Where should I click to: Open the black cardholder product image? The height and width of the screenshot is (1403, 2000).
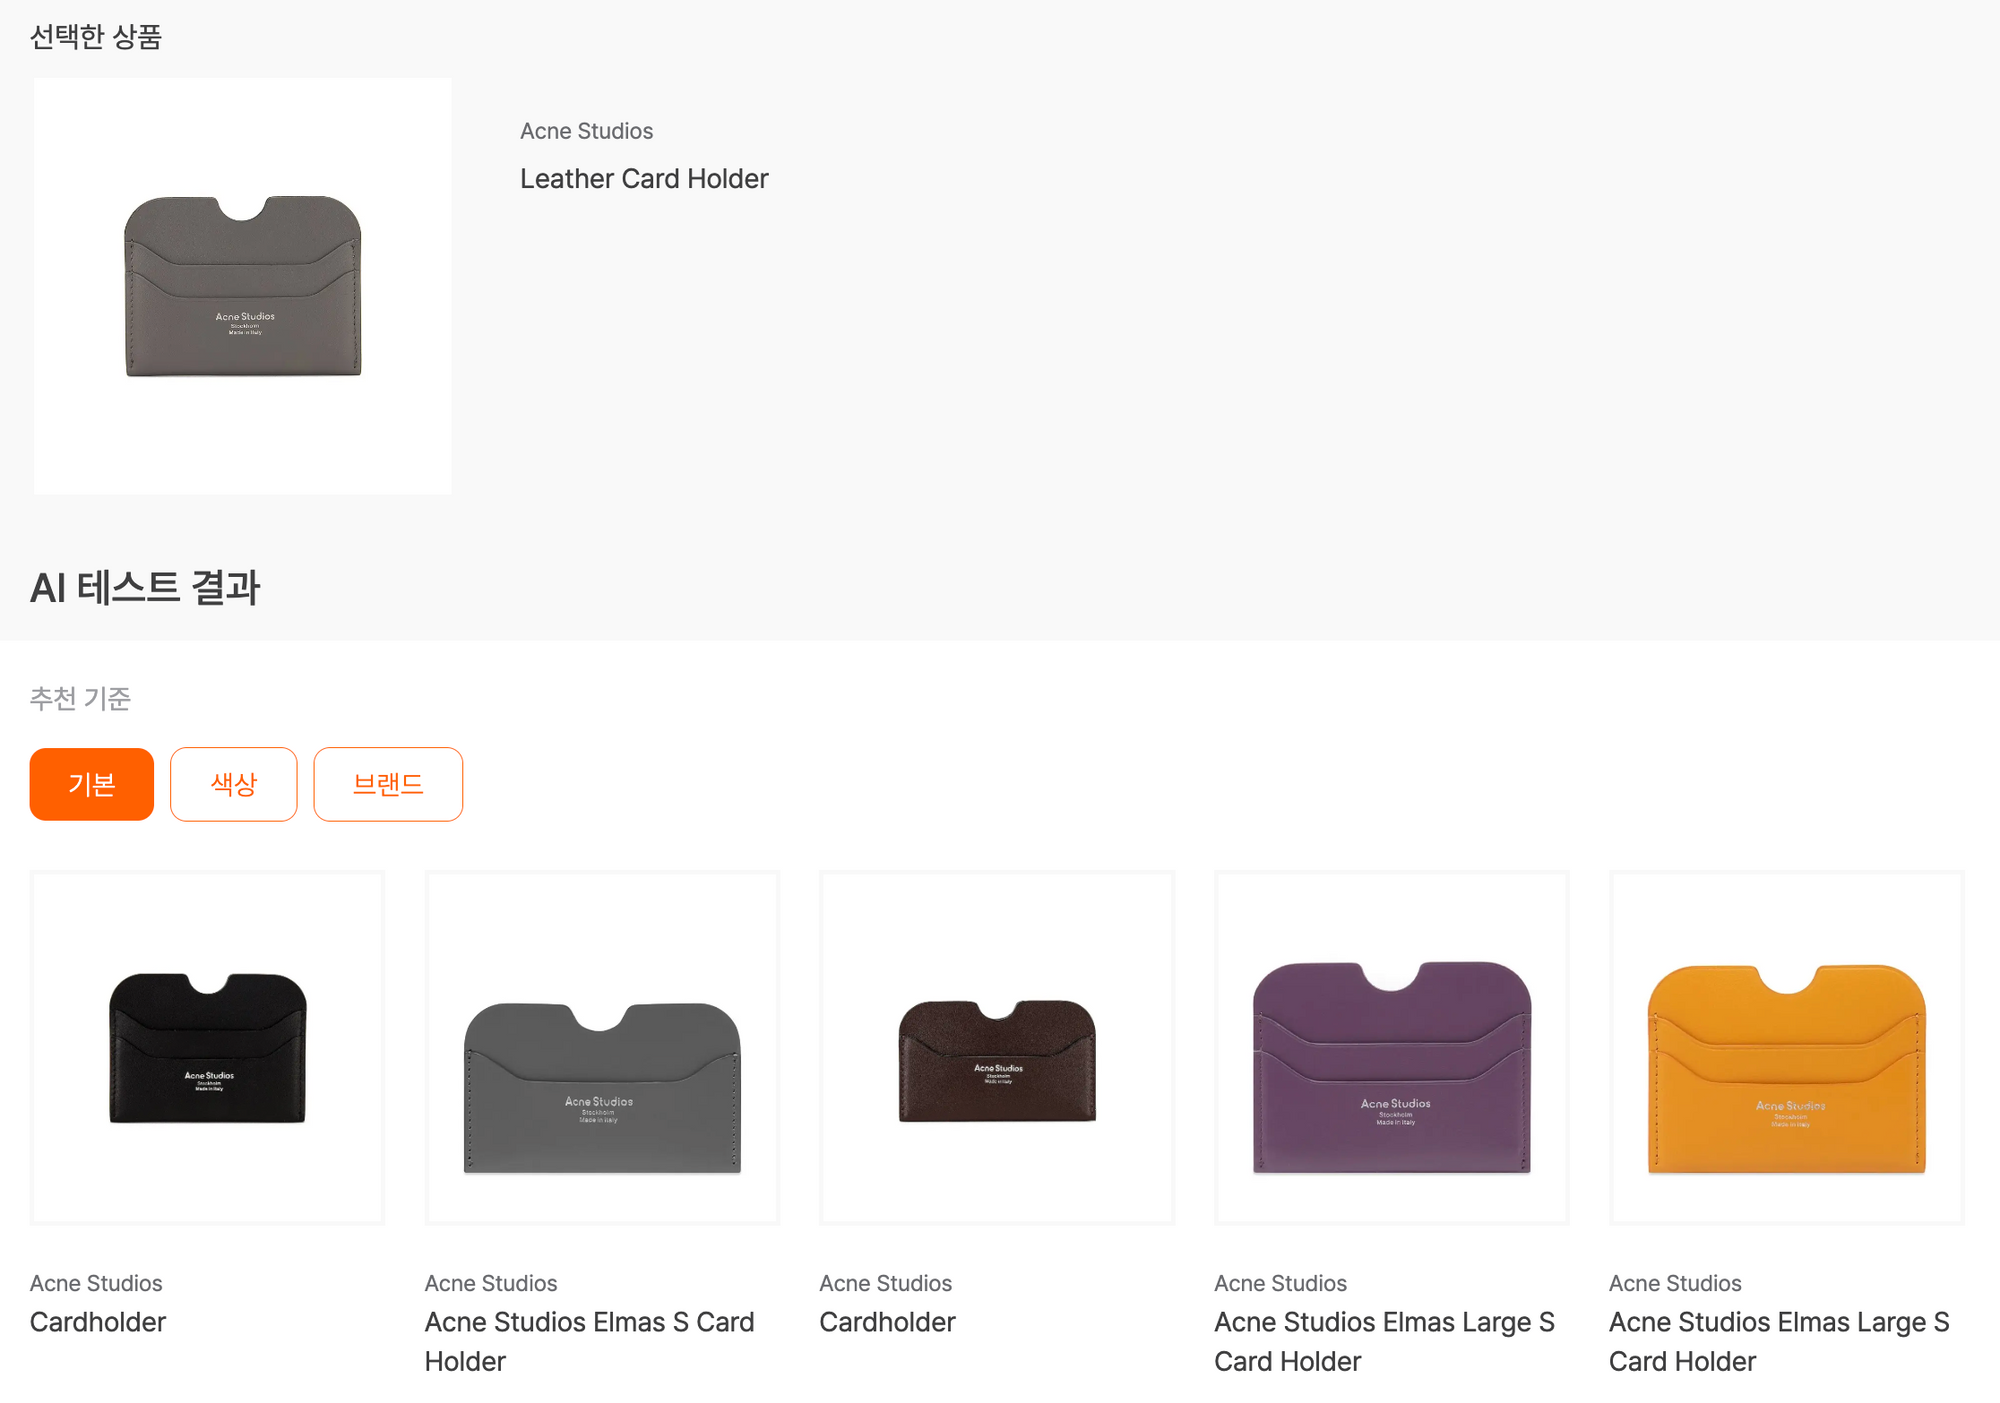coord(207,1047)
